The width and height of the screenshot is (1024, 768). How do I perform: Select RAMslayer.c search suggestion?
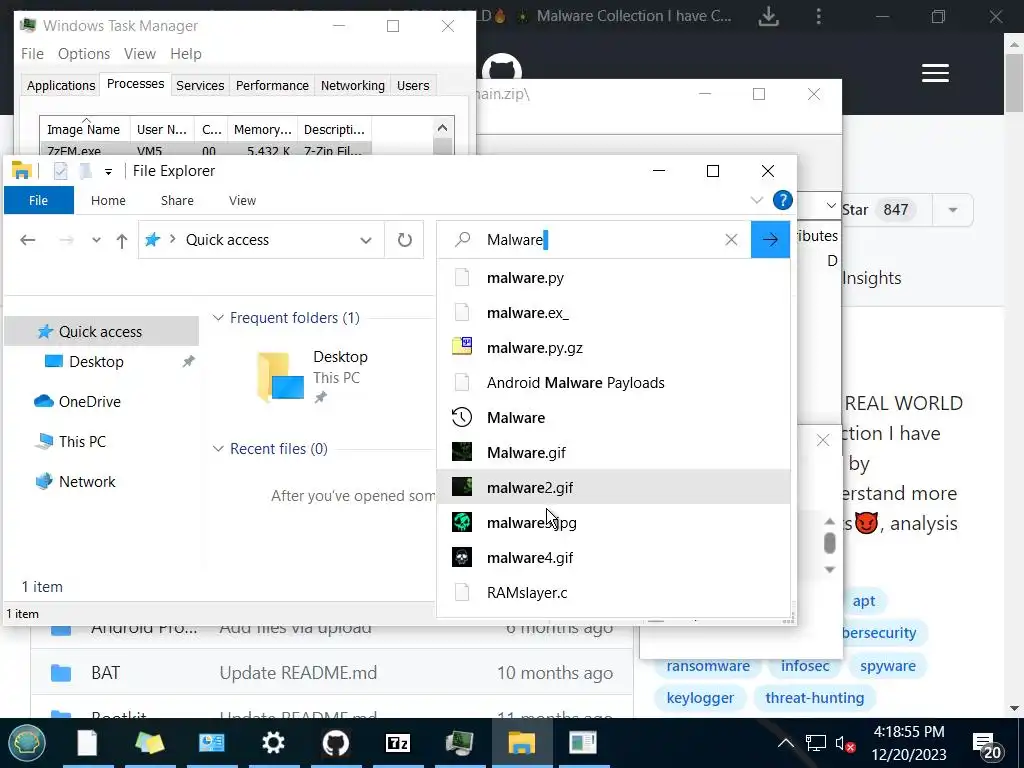pos(613,592)
